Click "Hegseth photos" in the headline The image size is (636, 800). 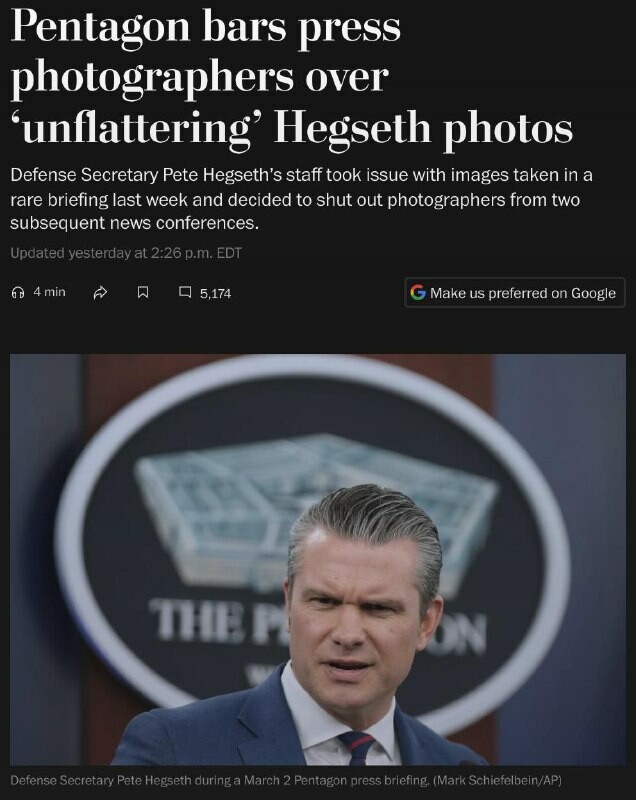(423, 129)
